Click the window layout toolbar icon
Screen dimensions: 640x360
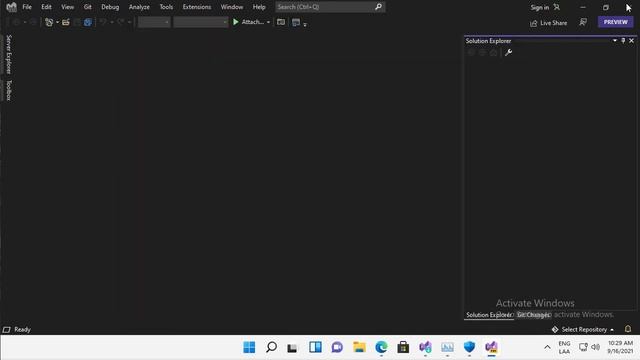pos(296,22)
